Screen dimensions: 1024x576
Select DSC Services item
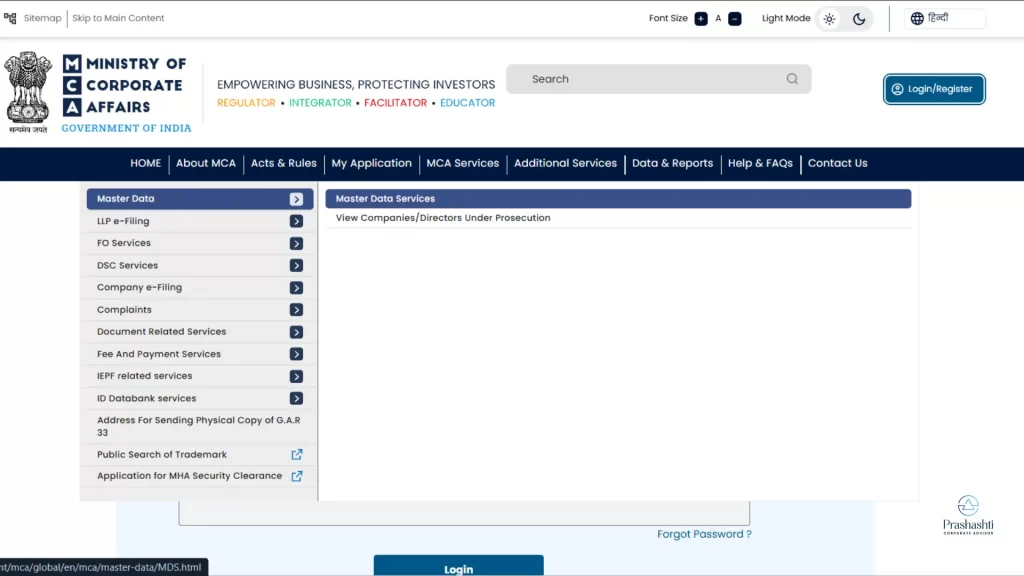pyautogui.click(x=200, y=266)
